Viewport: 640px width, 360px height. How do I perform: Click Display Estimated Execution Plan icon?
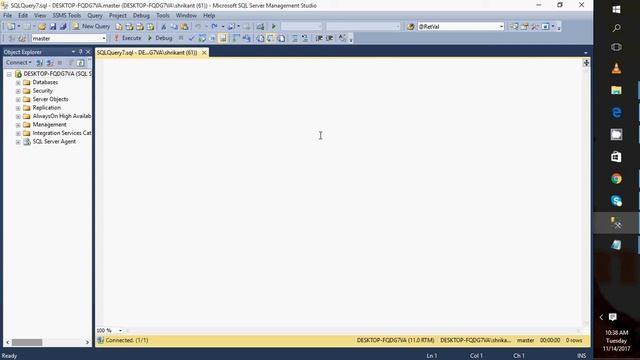pos(202,38)
